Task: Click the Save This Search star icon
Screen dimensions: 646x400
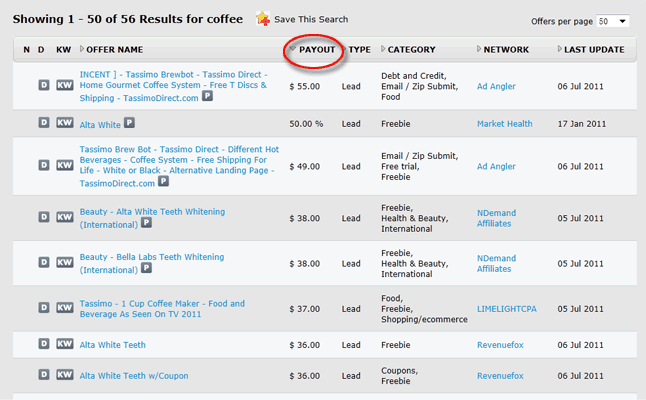Action: coord(263,19)
